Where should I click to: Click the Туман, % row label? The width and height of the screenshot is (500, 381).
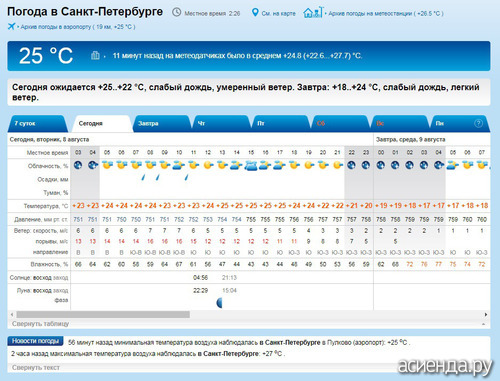tap(56, 193)
